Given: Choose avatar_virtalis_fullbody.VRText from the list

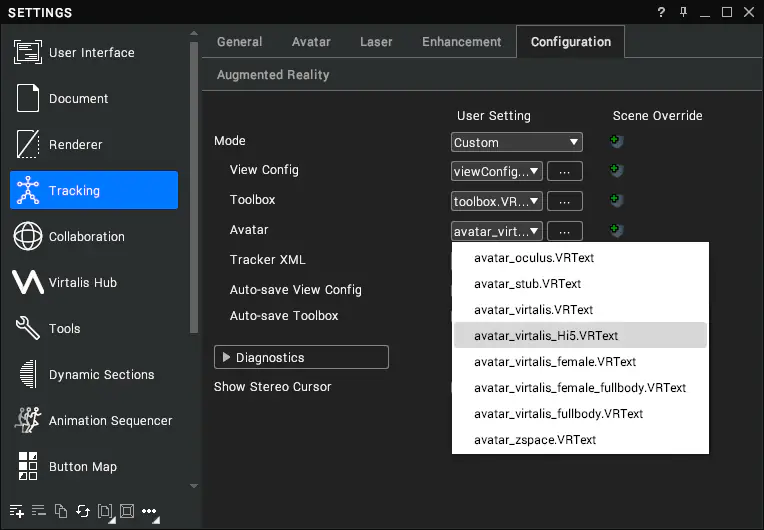Looking at the screenshot, I should point(580,414).
